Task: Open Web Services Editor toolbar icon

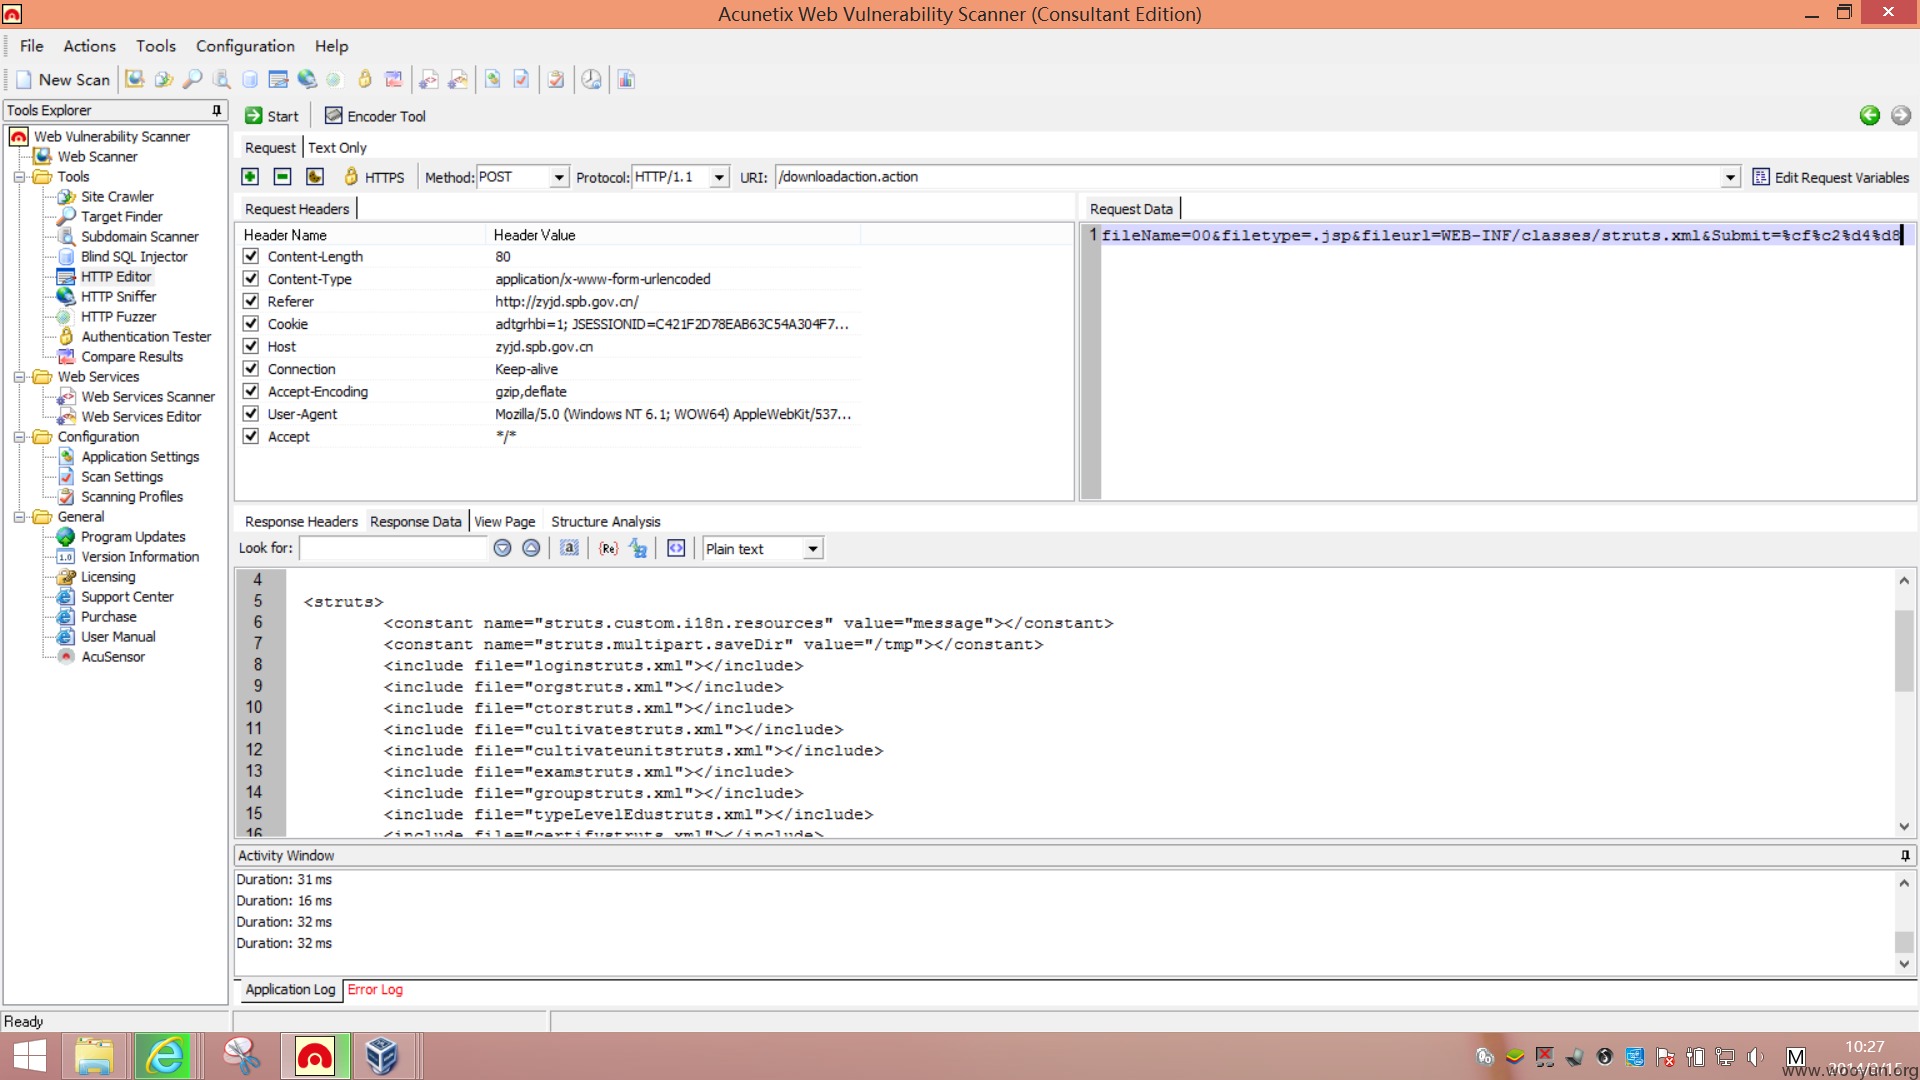Action: [x=458, y=79]
